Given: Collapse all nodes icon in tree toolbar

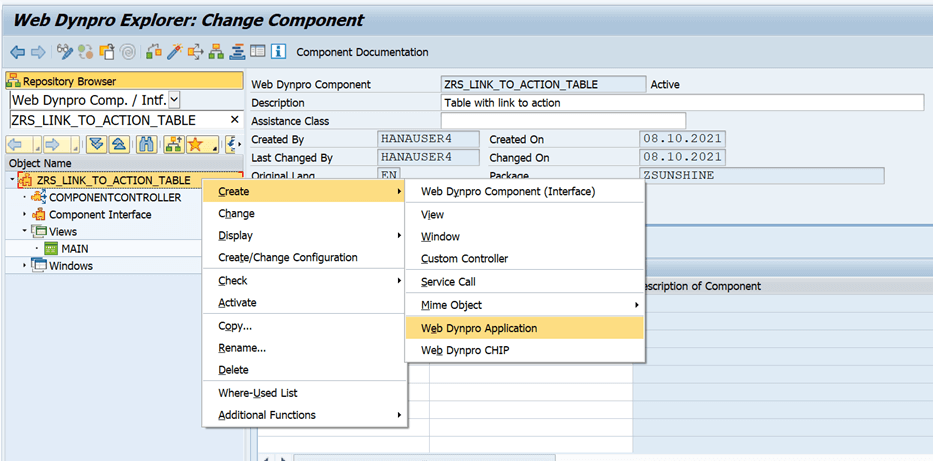Looking at the screenshot, I should 118,144.
